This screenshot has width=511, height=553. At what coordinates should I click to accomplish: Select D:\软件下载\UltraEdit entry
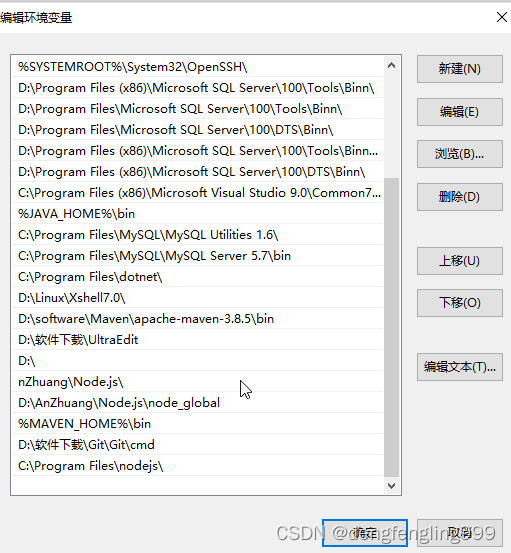coord(197,340)
